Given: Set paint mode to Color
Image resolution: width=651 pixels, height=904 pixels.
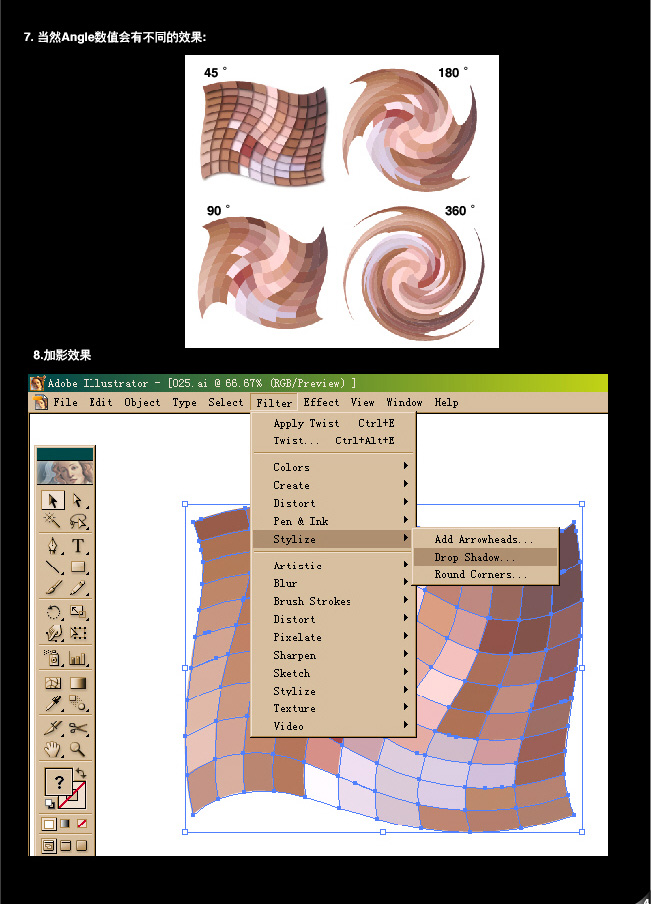Looking at the screenshot, I should pyautogui.click(x=49, y=824).
